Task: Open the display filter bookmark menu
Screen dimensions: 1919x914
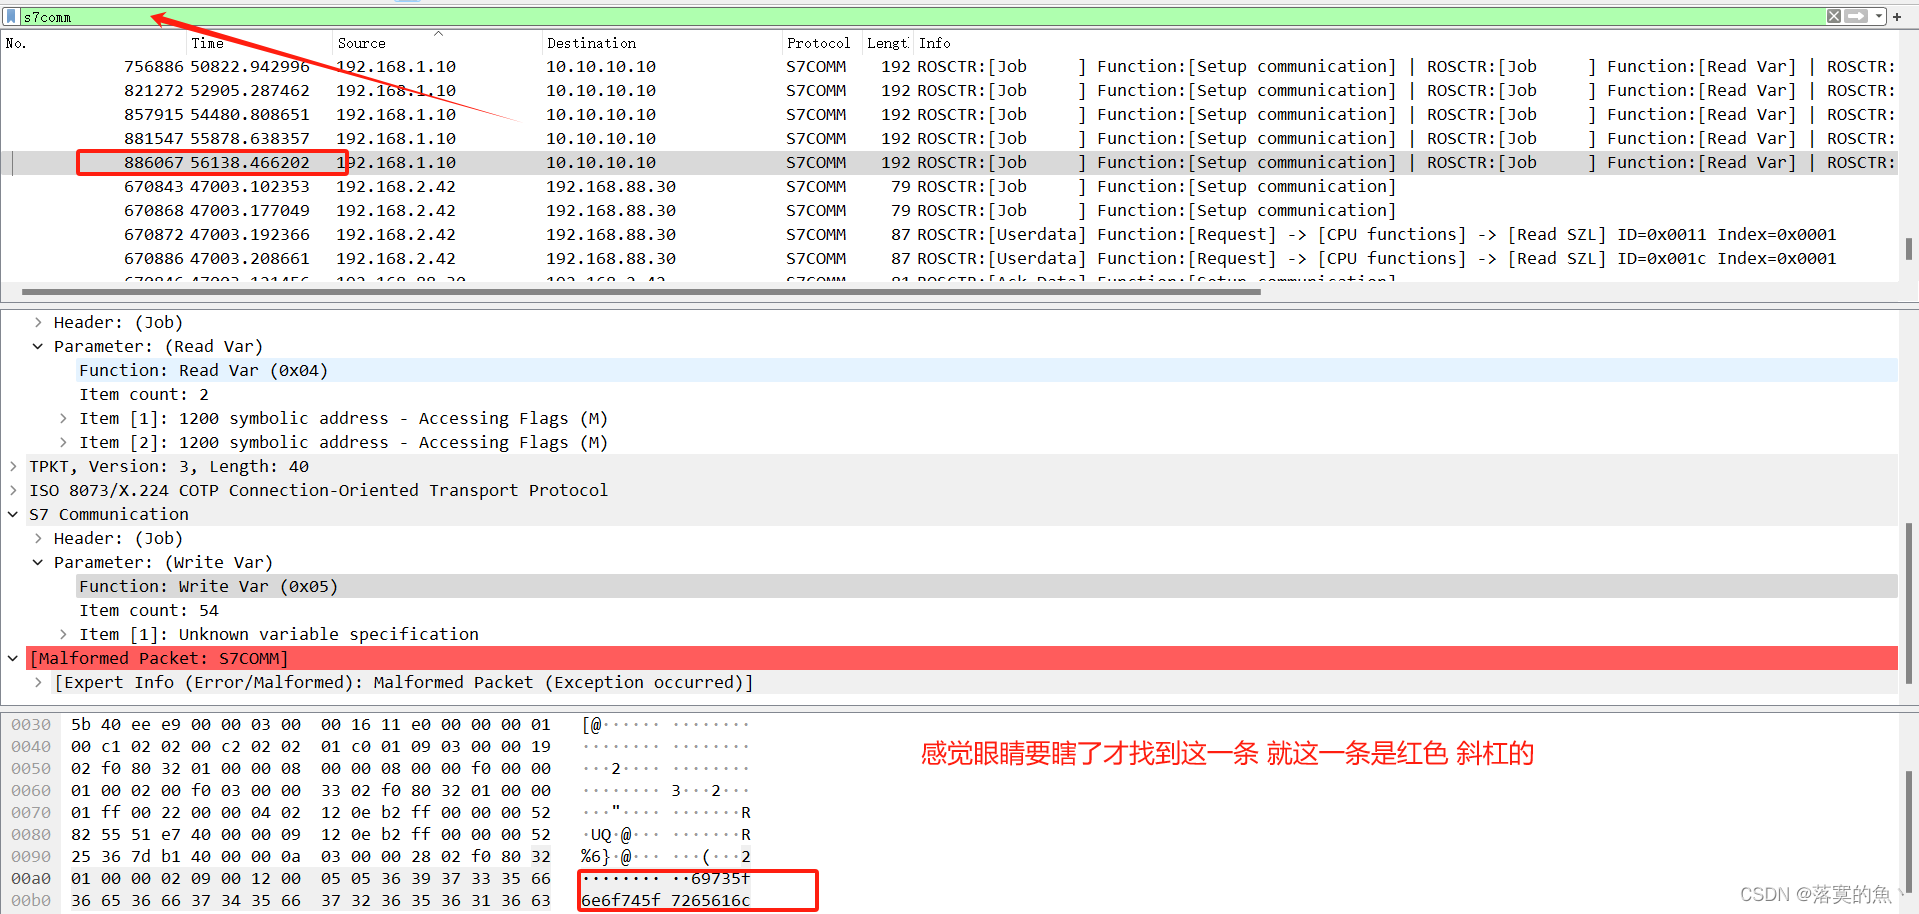Action: coord(11,16)
